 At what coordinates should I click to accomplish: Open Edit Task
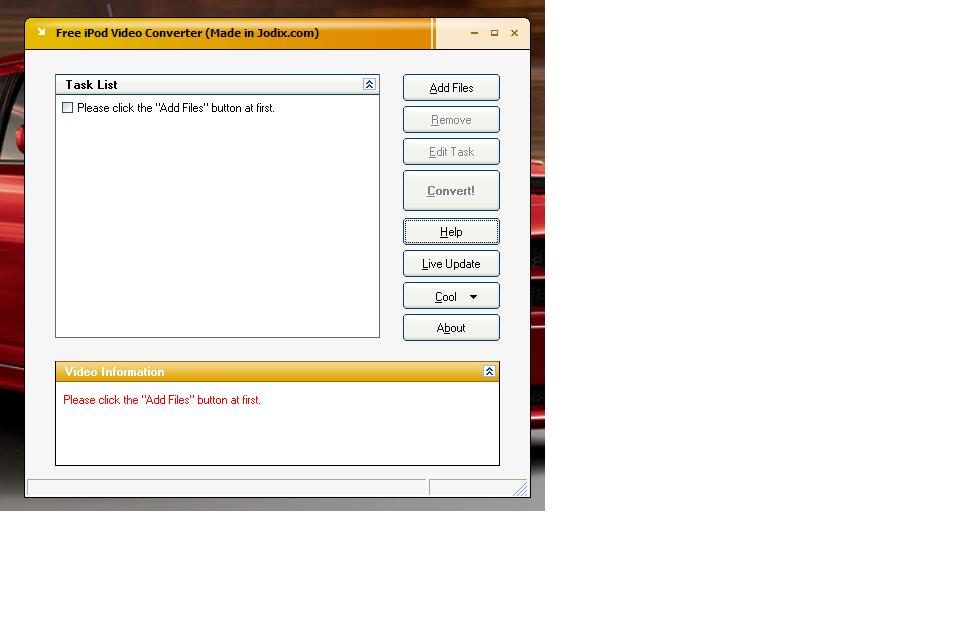(x=451, y=152)
